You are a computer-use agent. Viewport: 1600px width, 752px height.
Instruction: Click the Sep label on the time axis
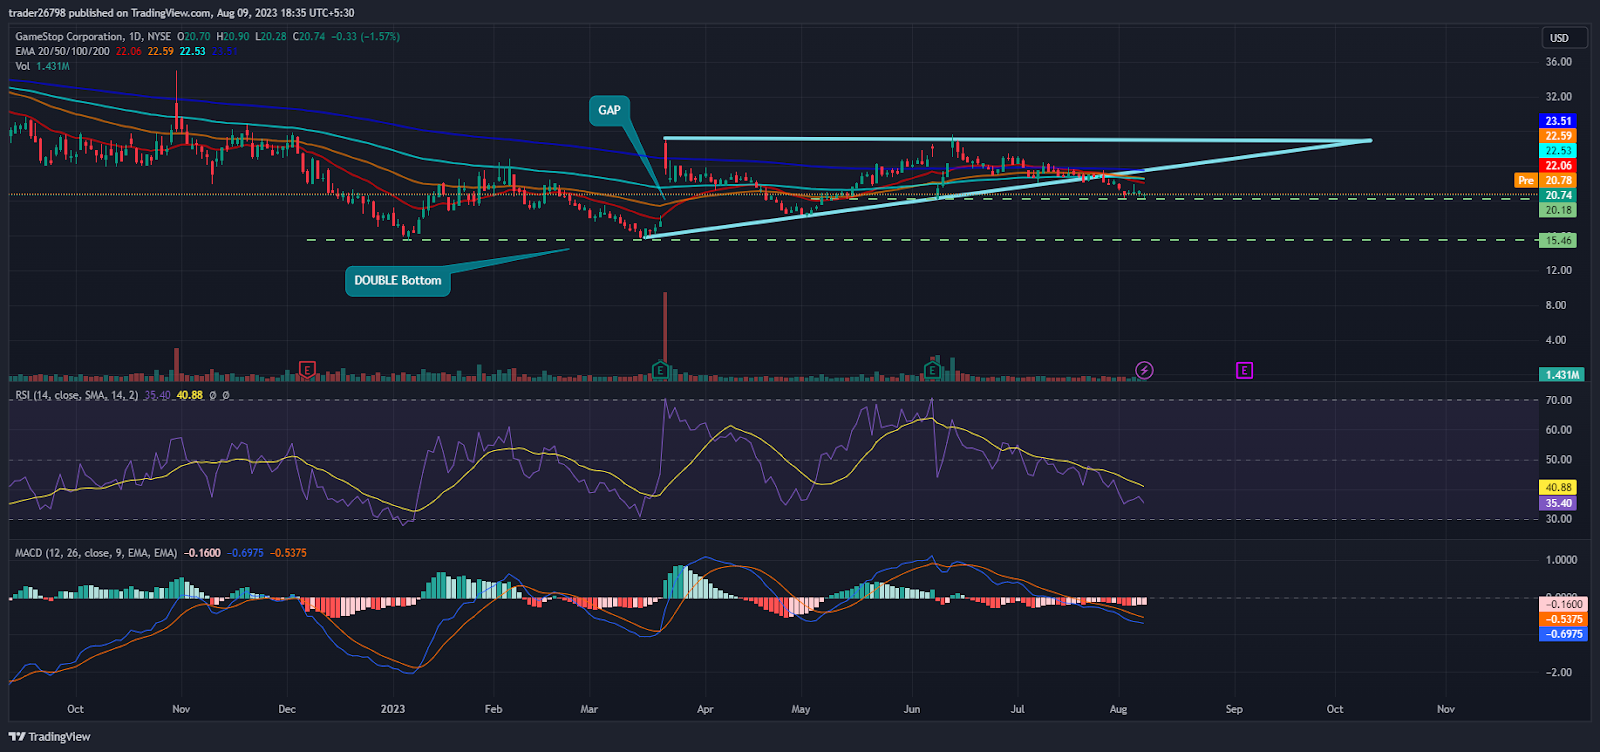(1234, 709)
